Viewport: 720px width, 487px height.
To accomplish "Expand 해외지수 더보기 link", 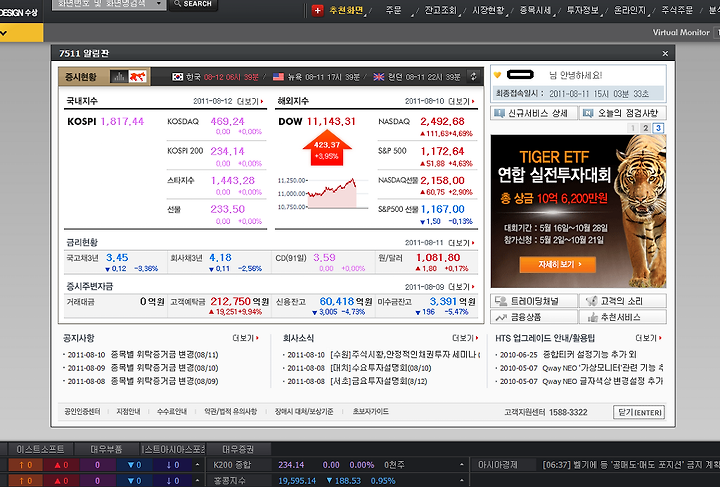I will (461, 101).
